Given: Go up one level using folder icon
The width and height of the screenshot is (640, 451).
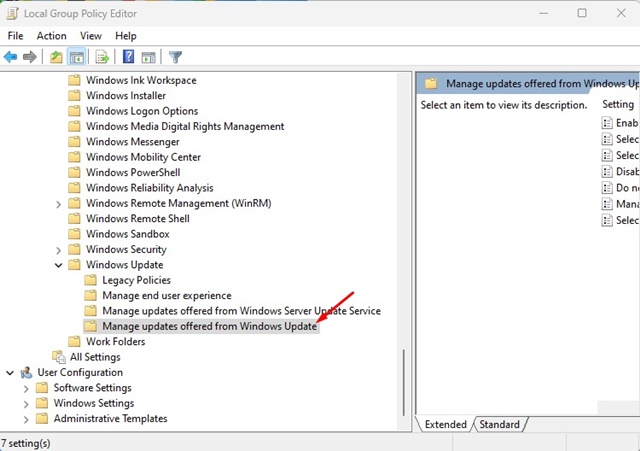Looking at the screenshot, I should [x=56, y=57].
